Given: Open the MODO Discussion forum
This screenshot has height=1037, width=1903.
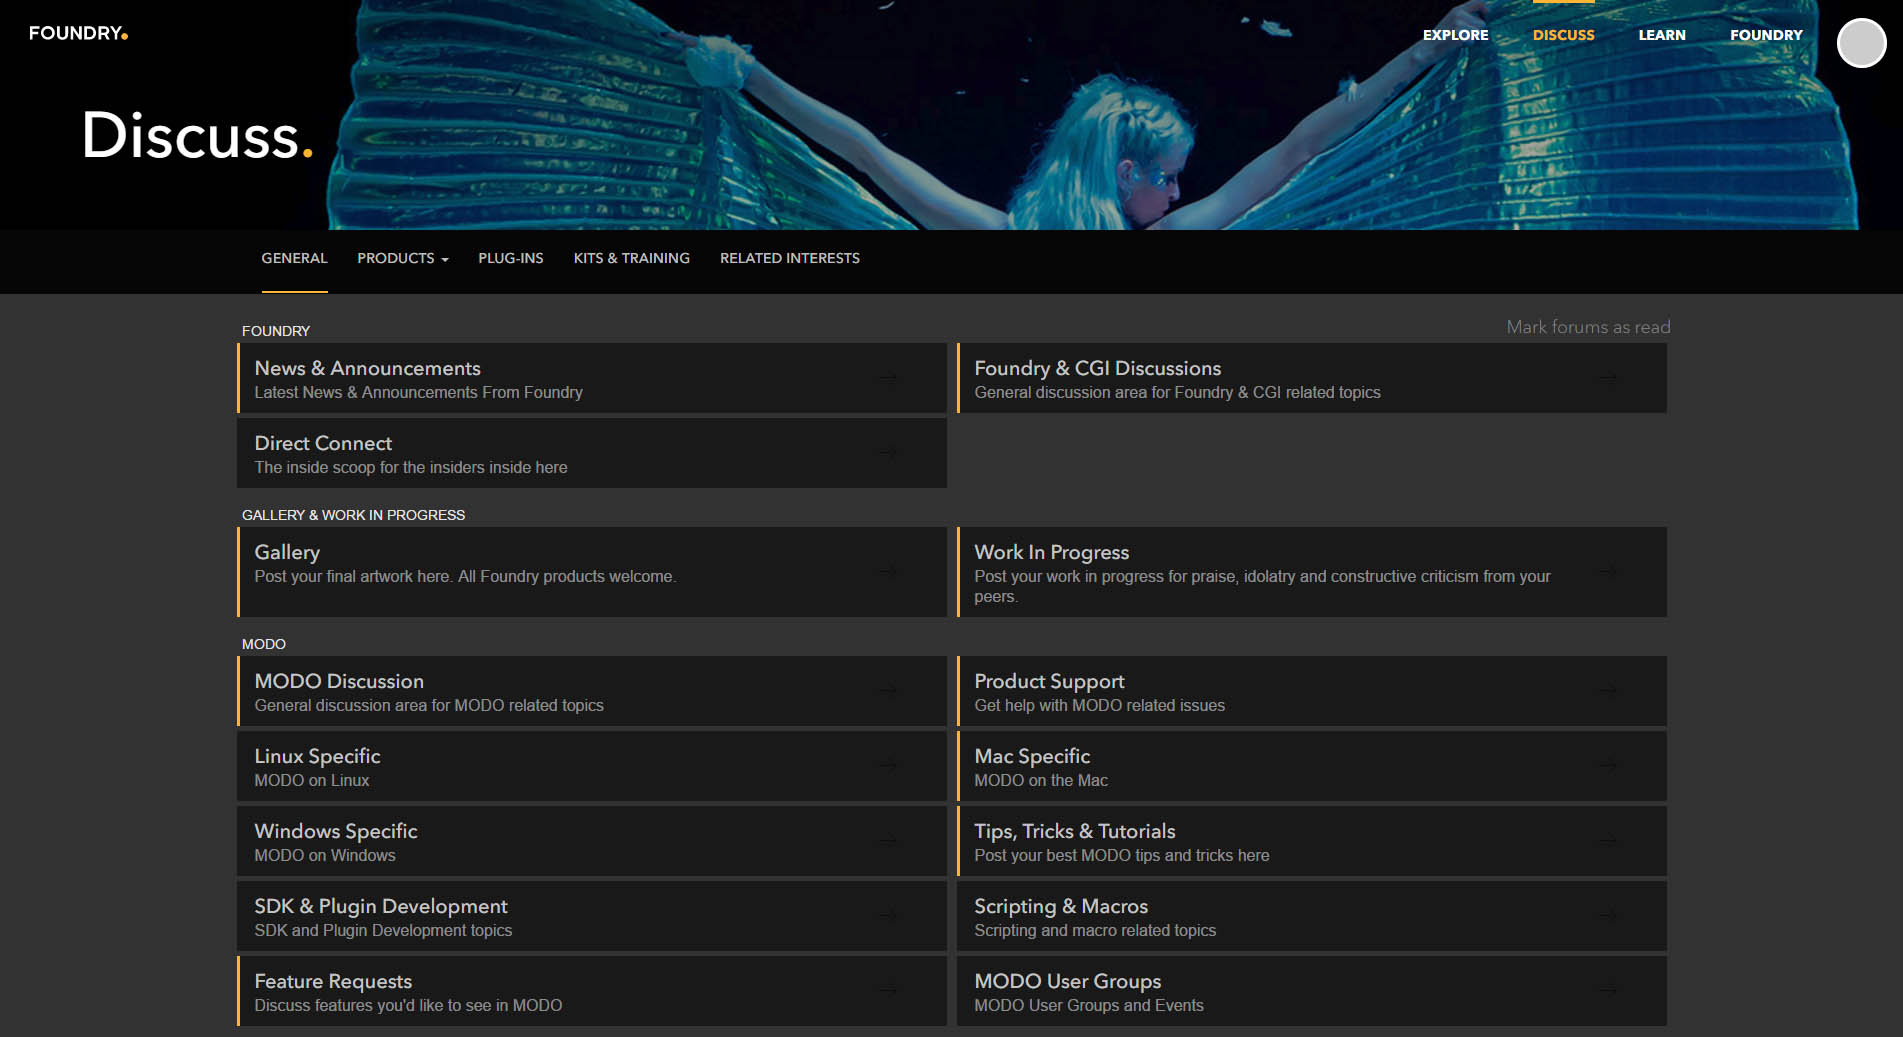Looking at the screenshot, I should pos(339,681).
